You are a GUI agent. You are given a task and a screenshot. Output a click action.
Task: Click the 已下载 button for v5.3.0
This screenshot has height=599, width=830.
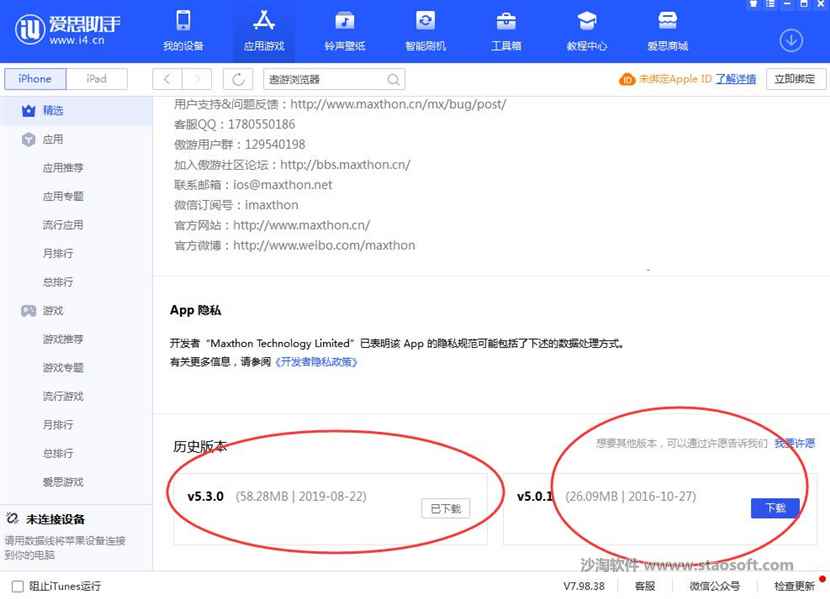point(446,509)
